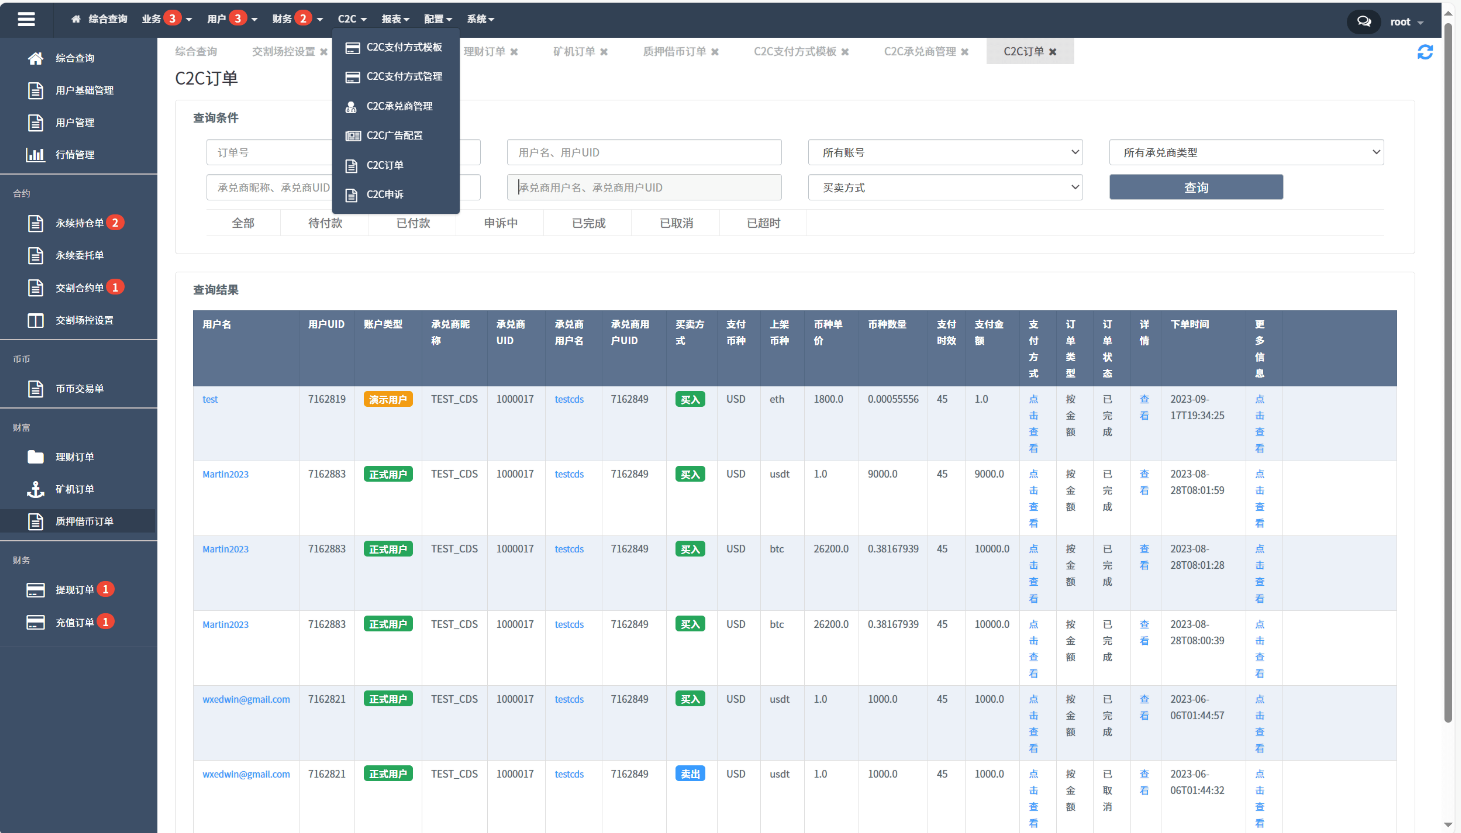
Task: Click the blue refresh icon
Action: coord(1425,52)
